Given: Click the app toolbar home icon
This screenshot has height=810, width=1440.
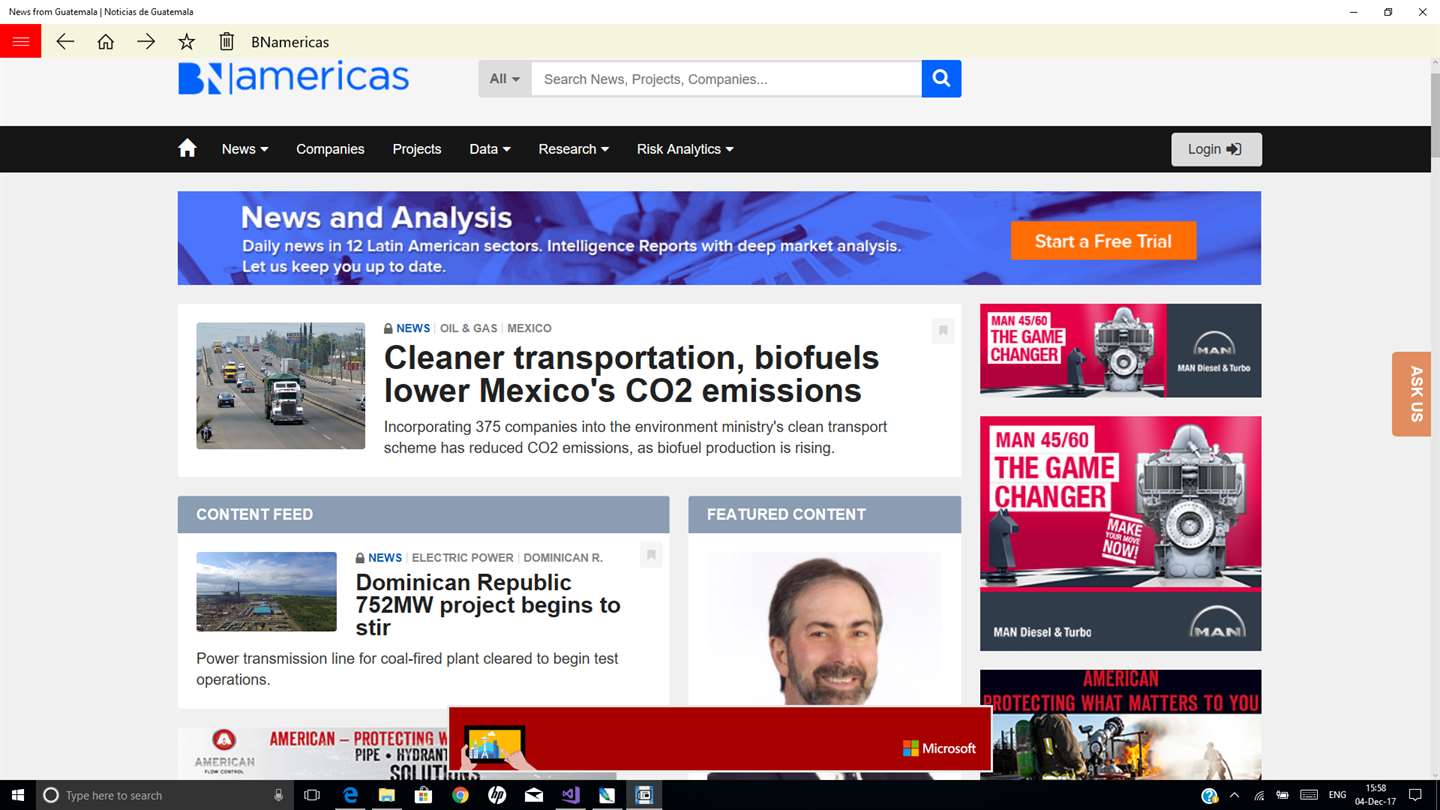Looking at the screenshot, I should pyautogui.click(x=105, y=41).
